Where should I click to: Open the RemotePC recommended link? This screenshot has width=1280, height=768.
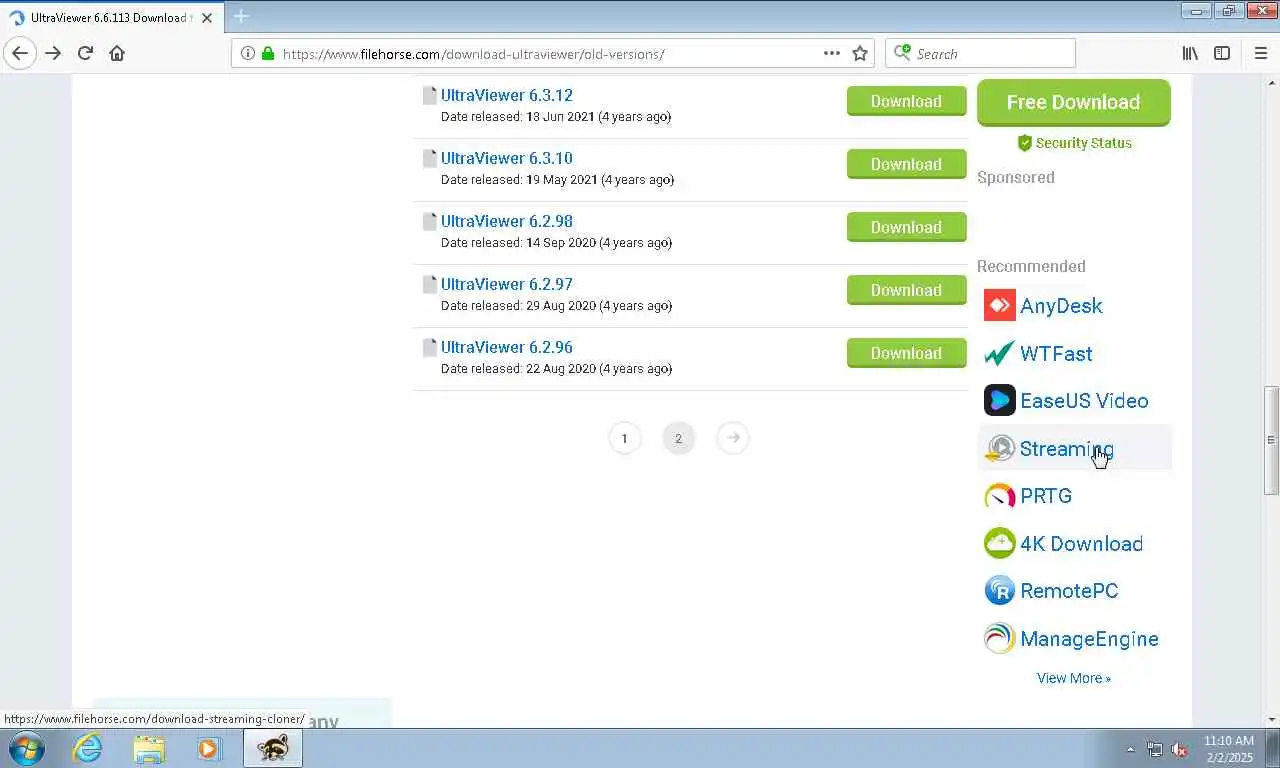[1069, 590]
